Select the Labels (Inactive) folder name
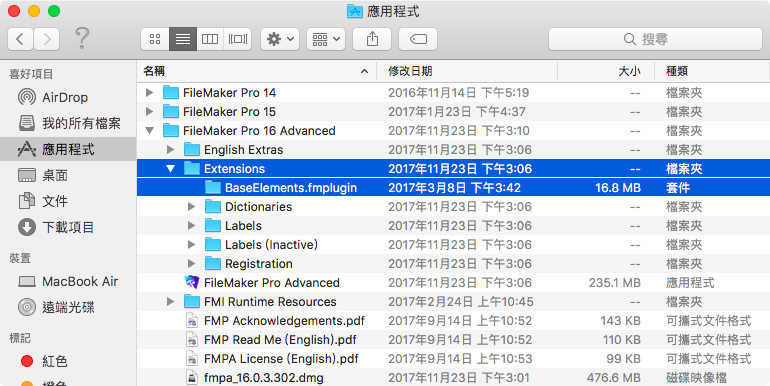The image size is (770, 386). [x=271, y=245]
